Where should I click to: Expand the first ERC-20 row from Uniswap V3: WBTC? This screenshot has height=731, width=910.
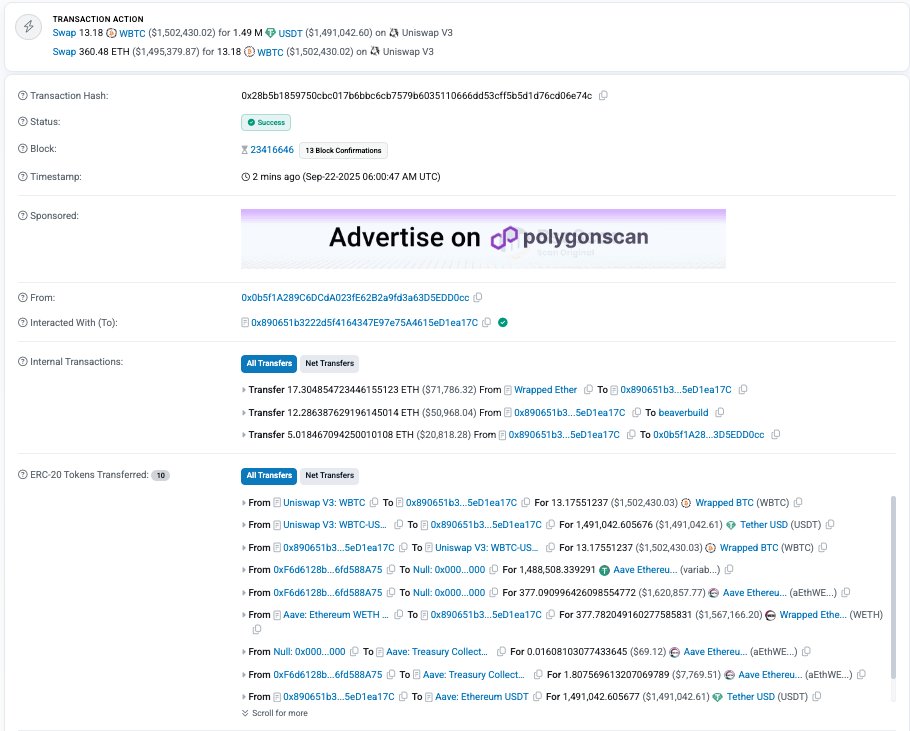pyautogui.click(x=244, y=503)
